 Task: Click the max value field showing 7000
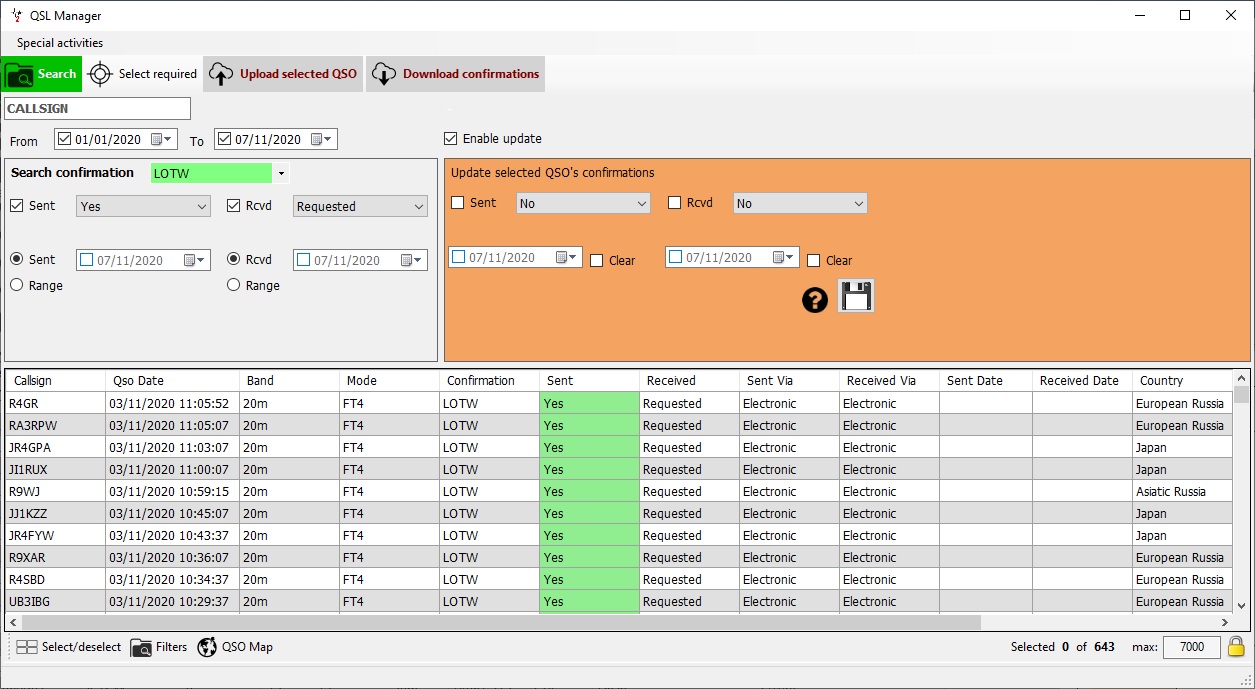[x=1191, y=647]
